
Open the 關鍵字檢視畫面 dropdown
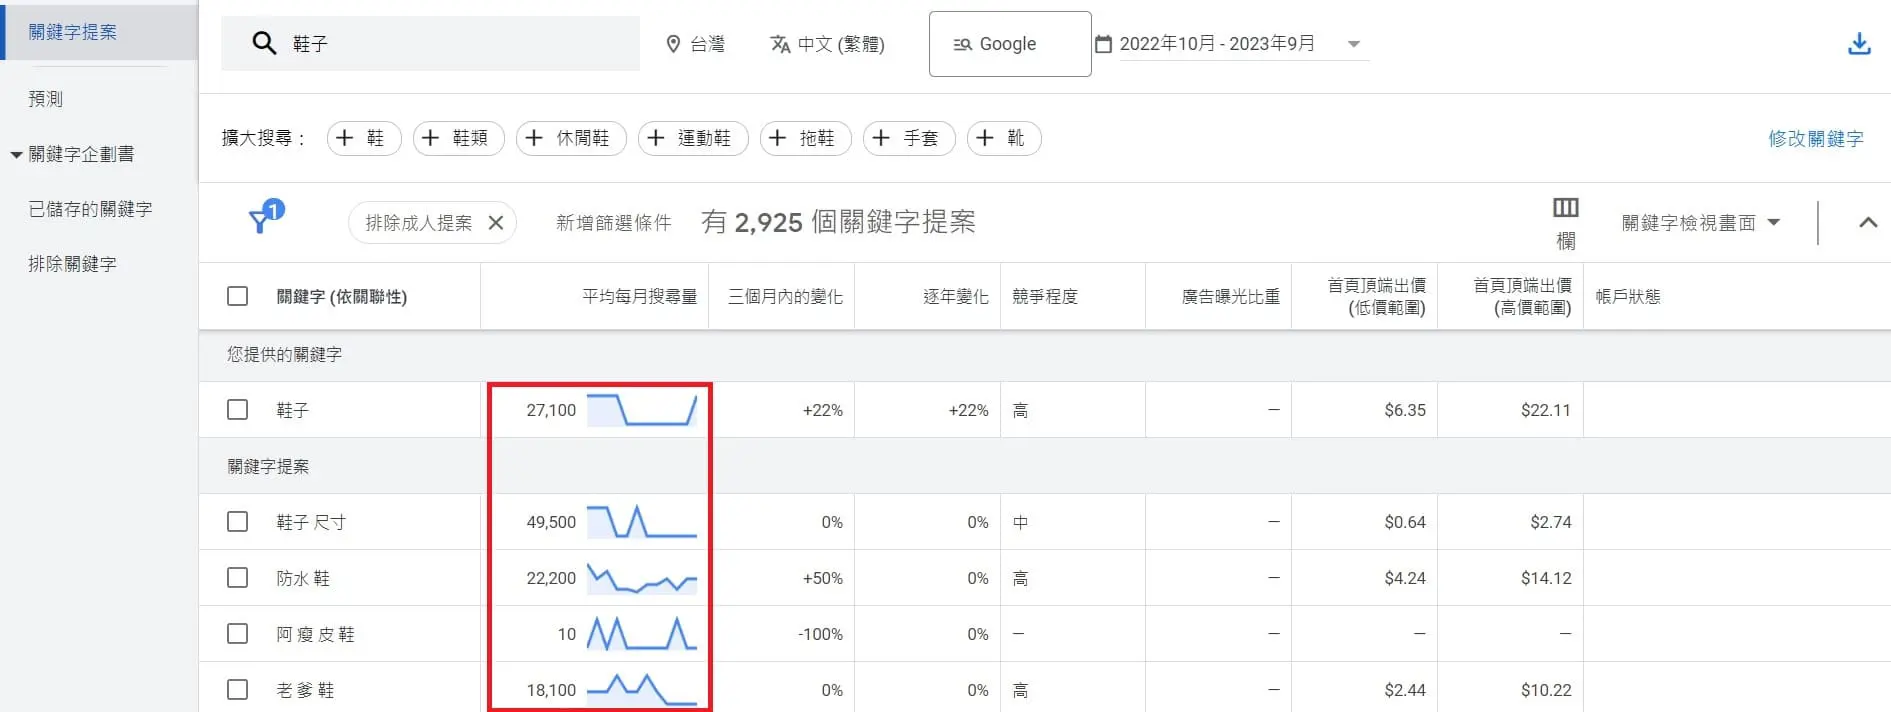pos(1701,223)
